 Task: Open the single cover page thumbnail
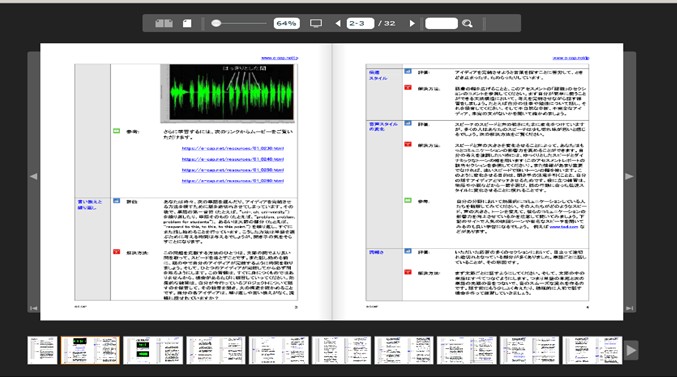[42, 350]
